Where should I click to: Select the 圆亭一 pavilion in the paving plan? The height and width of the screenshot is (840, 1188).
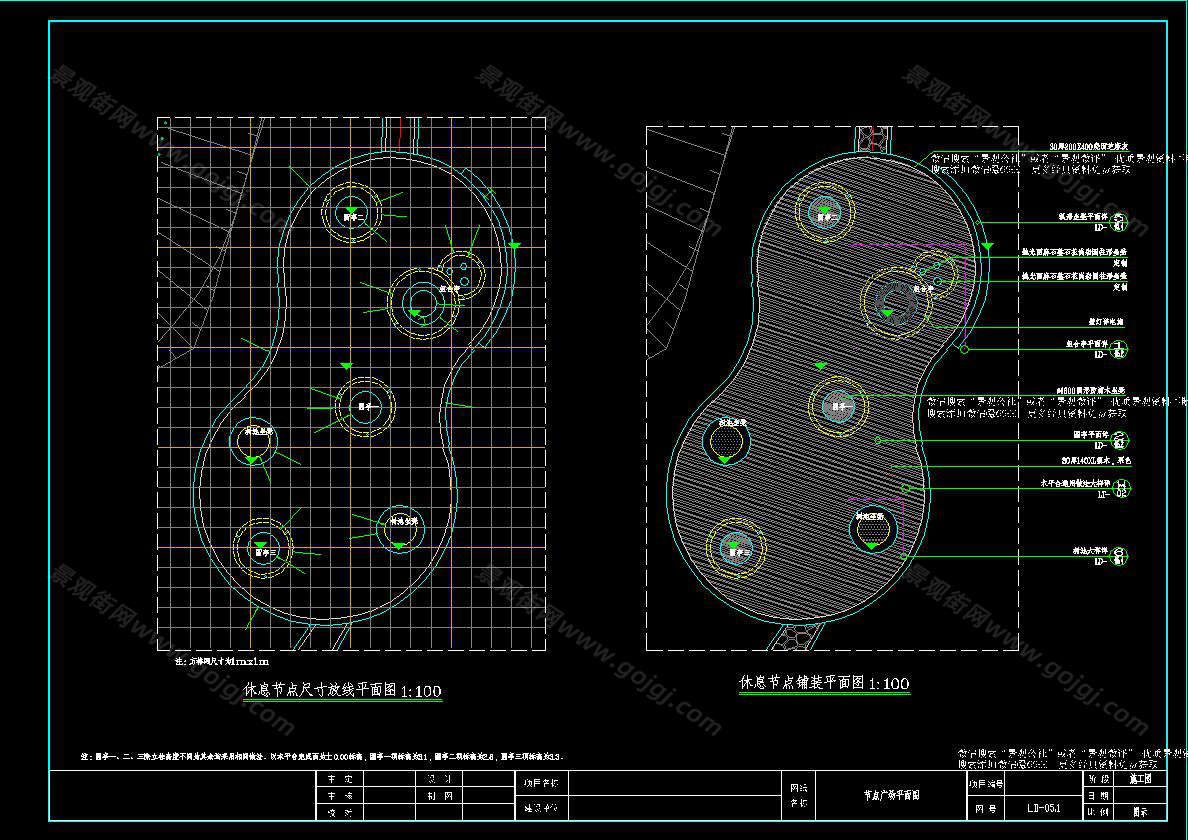pyautogui.click(x=838, y=406)
